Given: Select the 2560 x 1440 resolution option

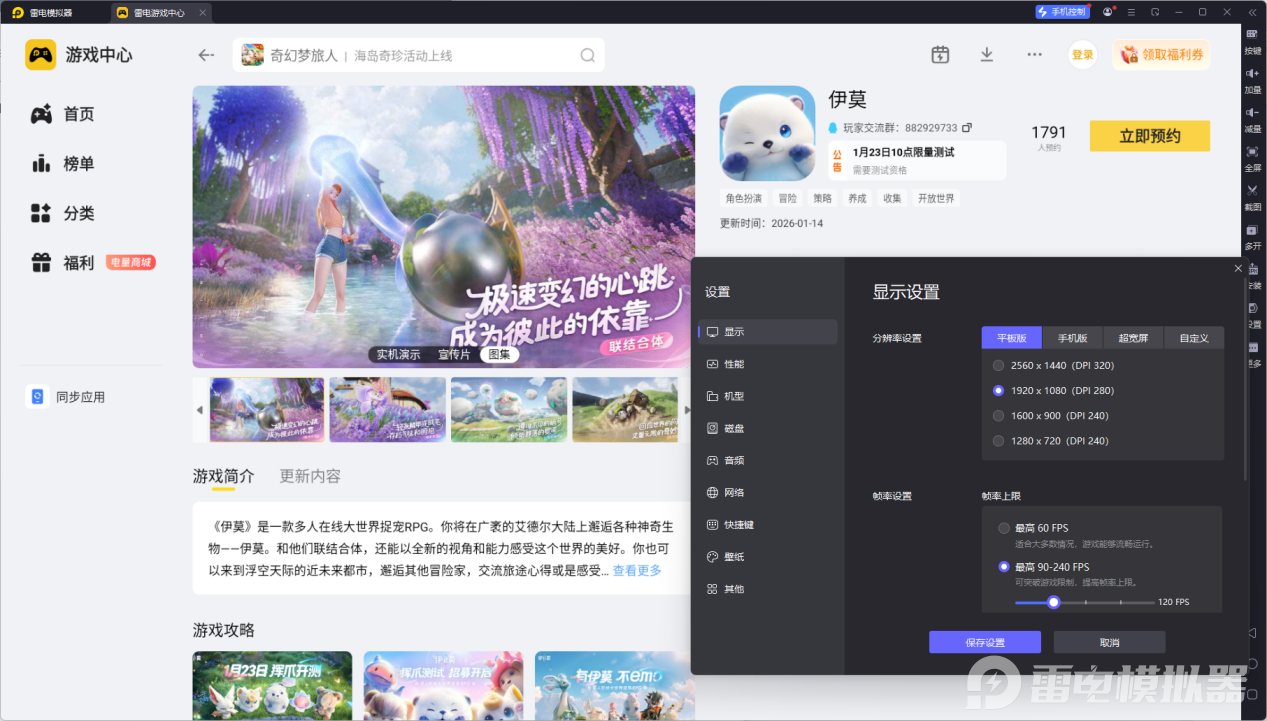Looking at the screenshot, I should tap(998, 366).
